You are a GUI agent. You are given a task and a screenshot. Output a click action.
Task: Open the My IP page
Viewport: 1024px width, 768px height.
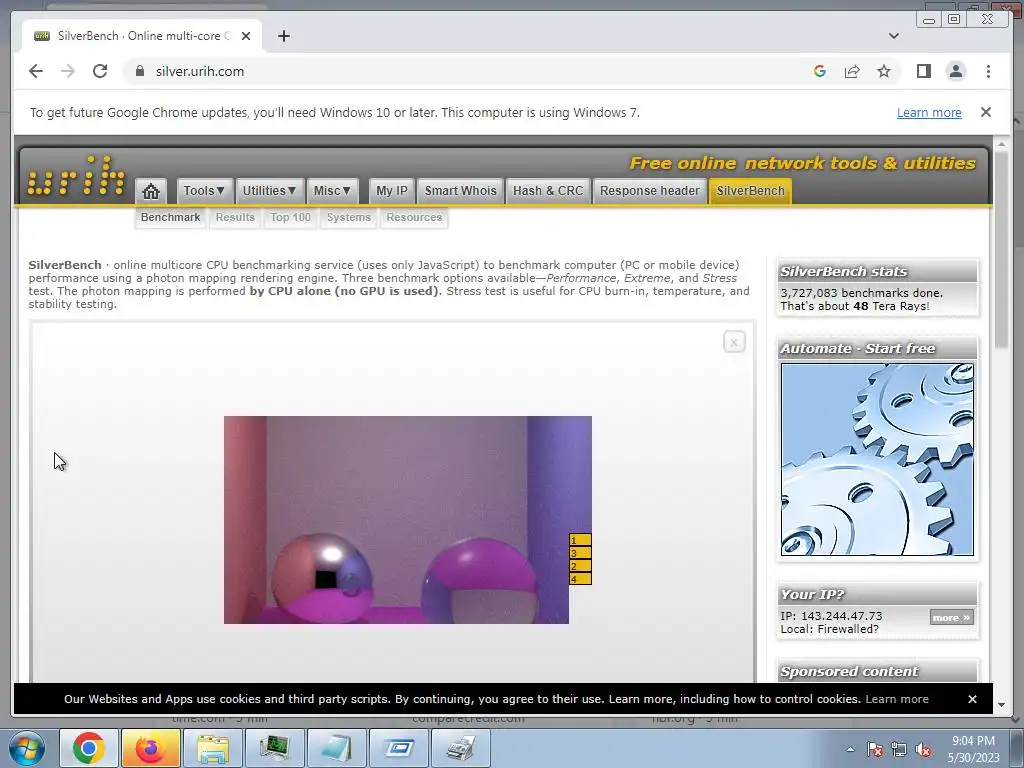tap(392, 191)
